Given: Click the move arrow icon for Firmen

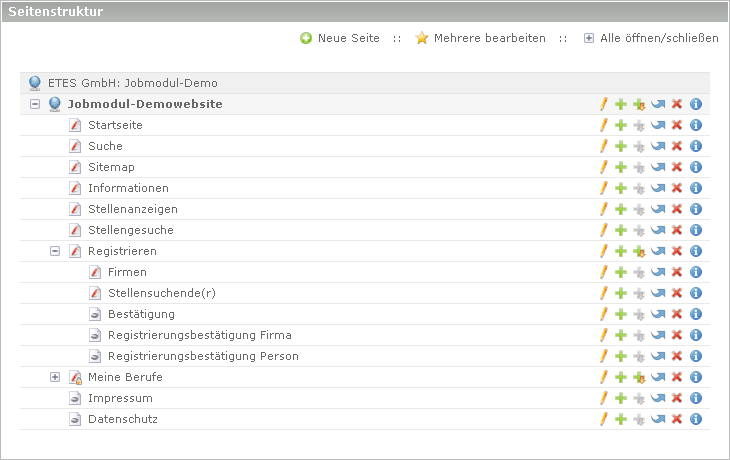Looking at the screenshot, I should click(658, 272).
